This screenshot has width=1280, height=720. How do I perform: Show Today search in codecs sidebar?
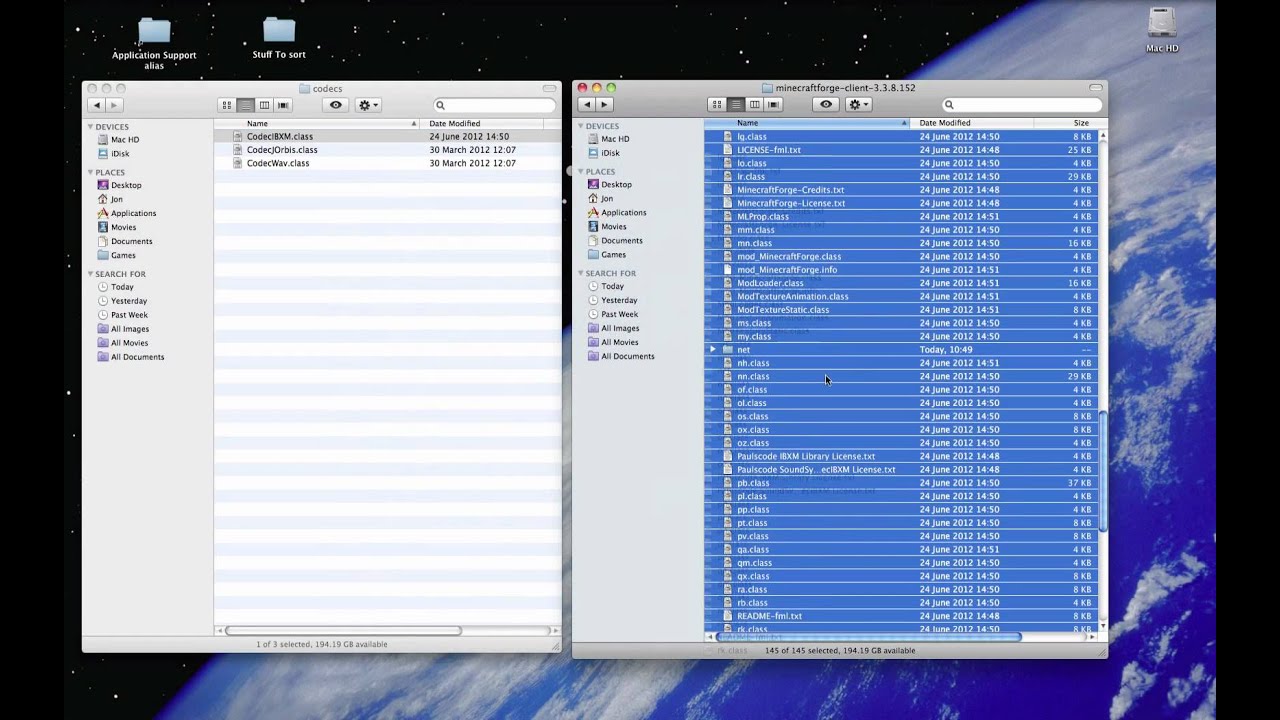[x=122, y=287]
